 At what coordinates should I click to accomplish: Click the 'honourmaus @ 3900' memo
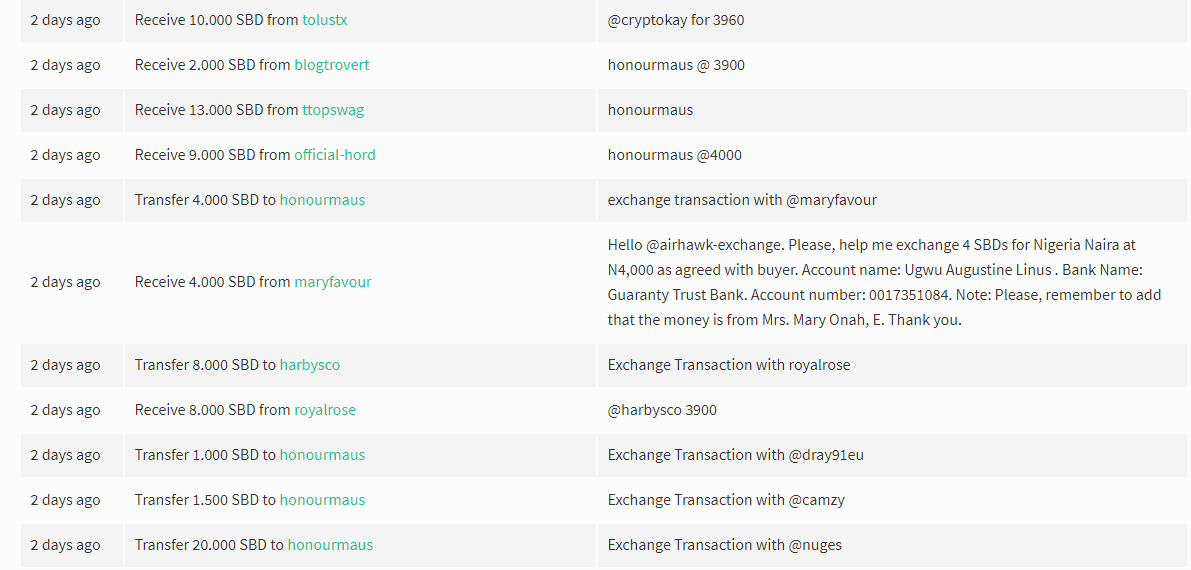676,65
